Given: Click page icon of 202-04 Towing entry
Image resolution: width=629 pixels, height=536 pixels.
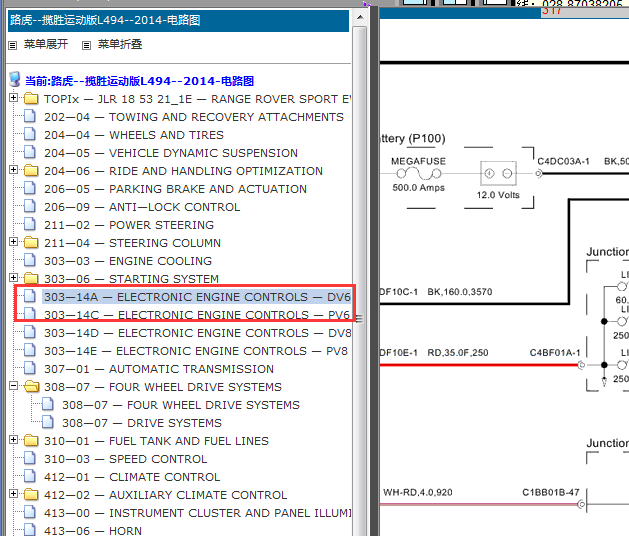Looking at the screenshot, I should [x=30, y=116].
